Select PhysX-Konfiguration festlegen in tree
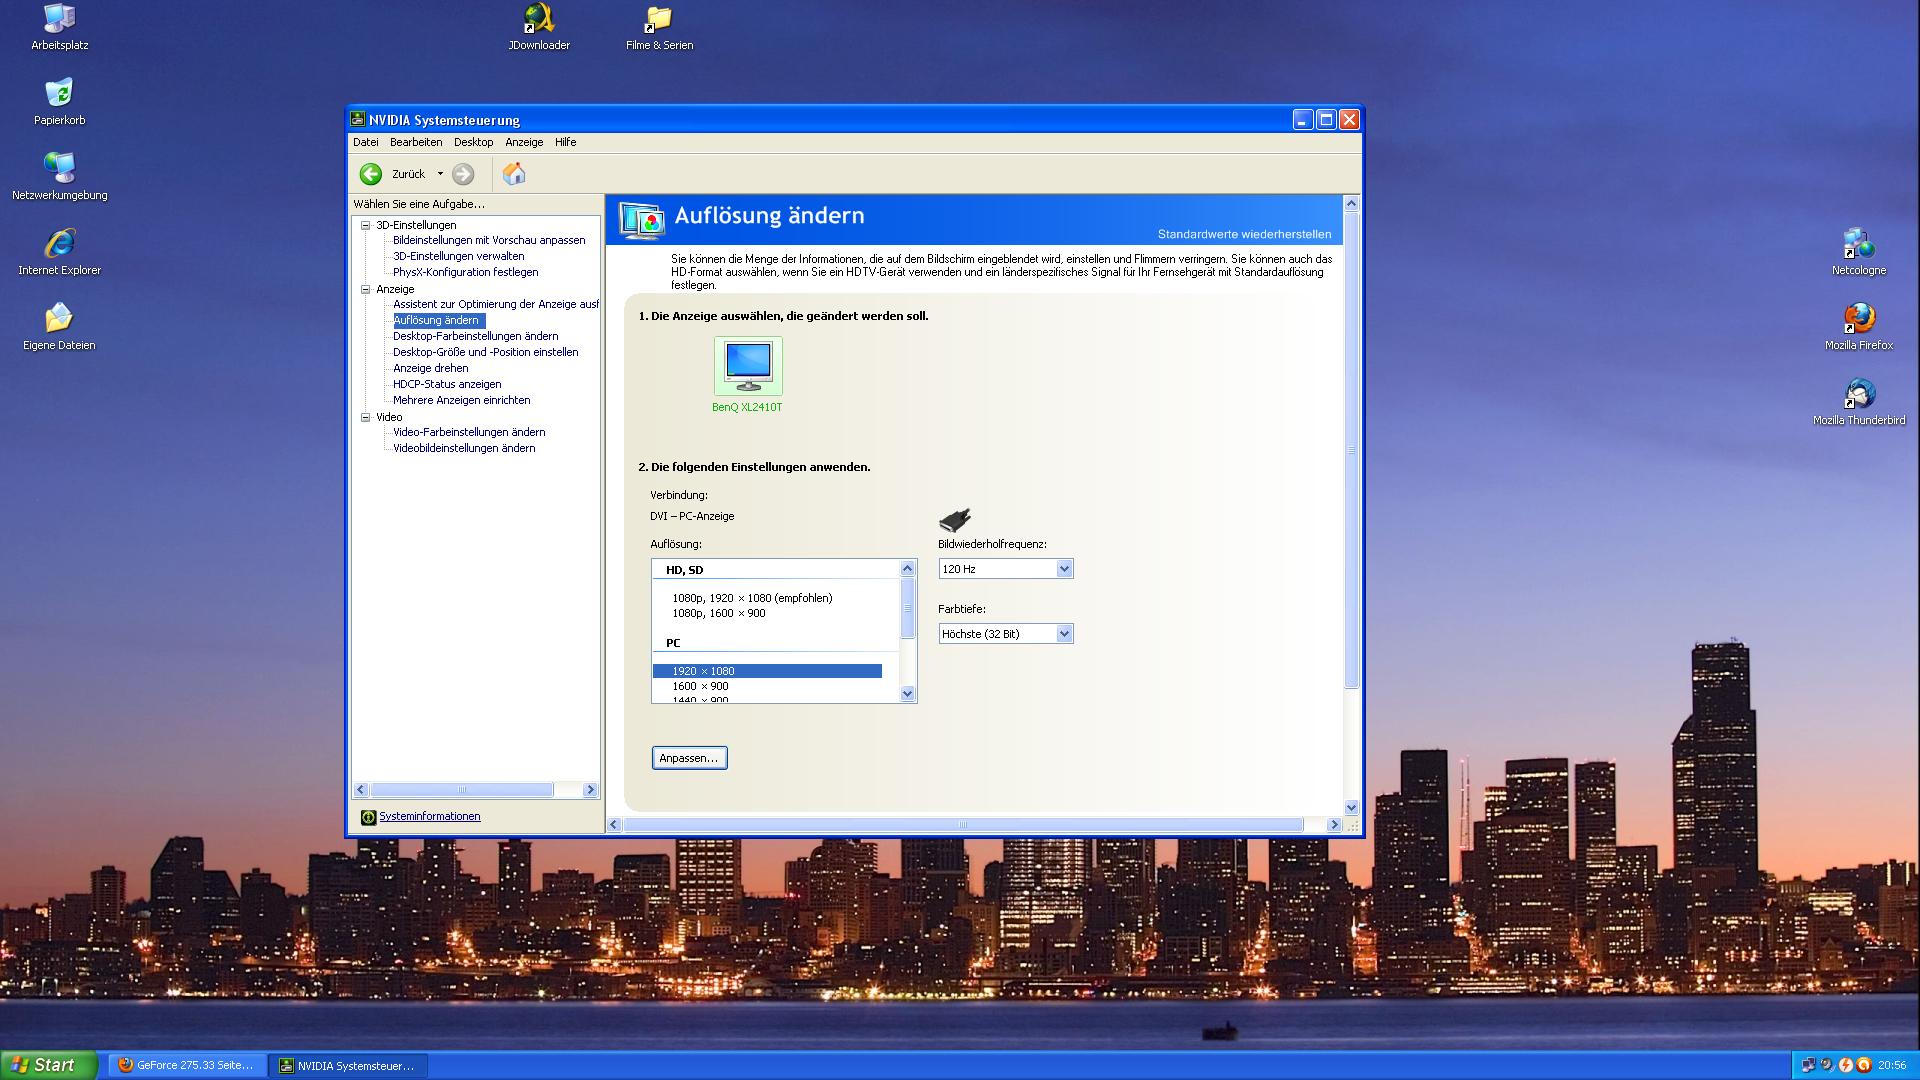This screenshot has height=1080, width=1920. pos(465,272)
